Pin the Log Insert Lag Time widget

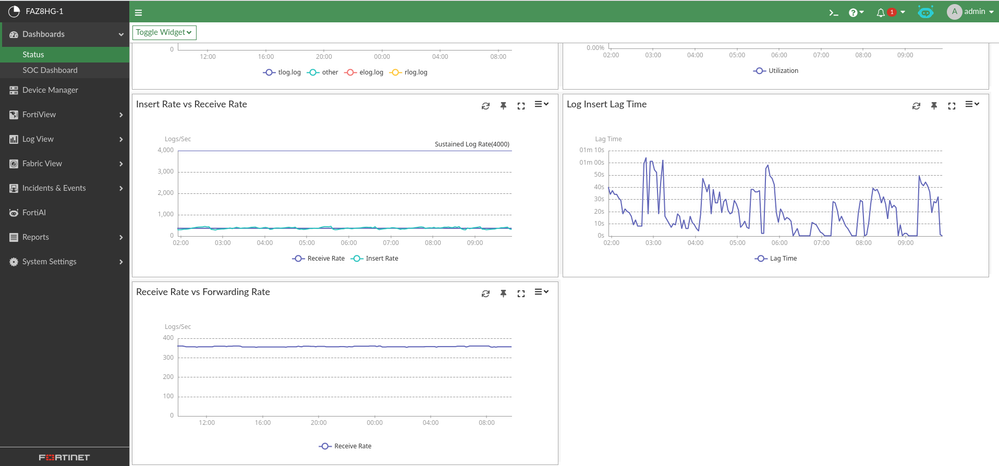(x=935, y=104)
